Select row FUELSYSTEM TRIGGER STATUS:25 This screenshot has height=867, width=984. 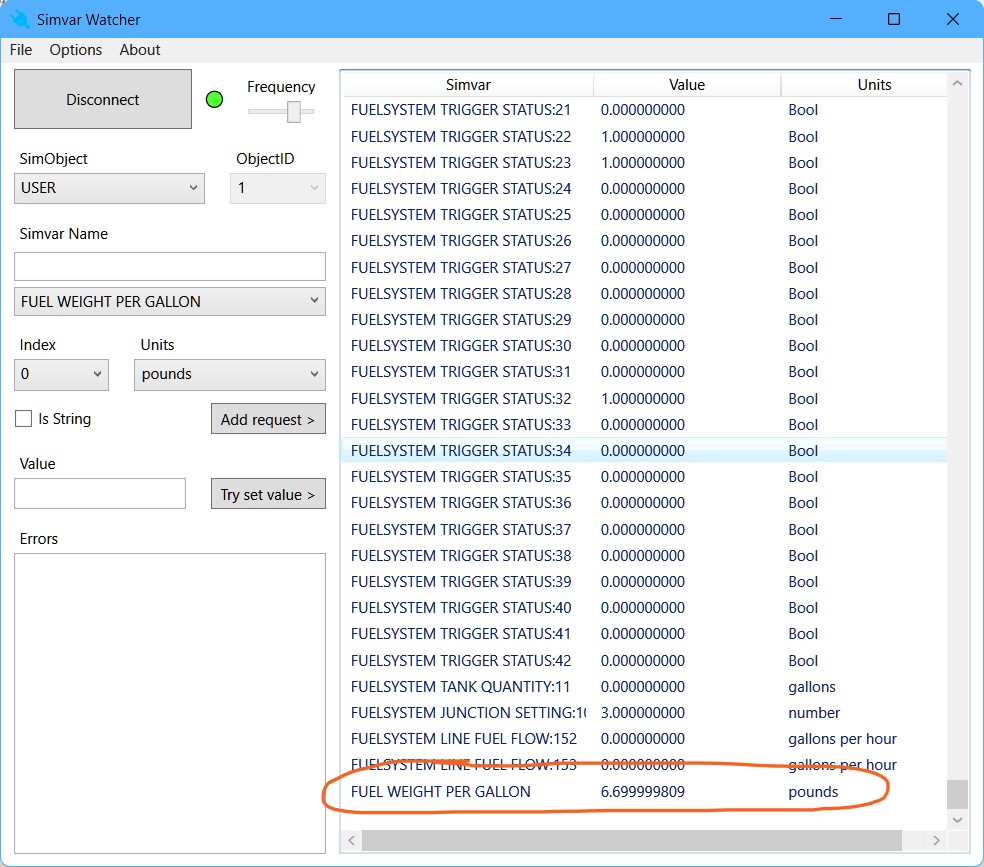coord(644,215)
